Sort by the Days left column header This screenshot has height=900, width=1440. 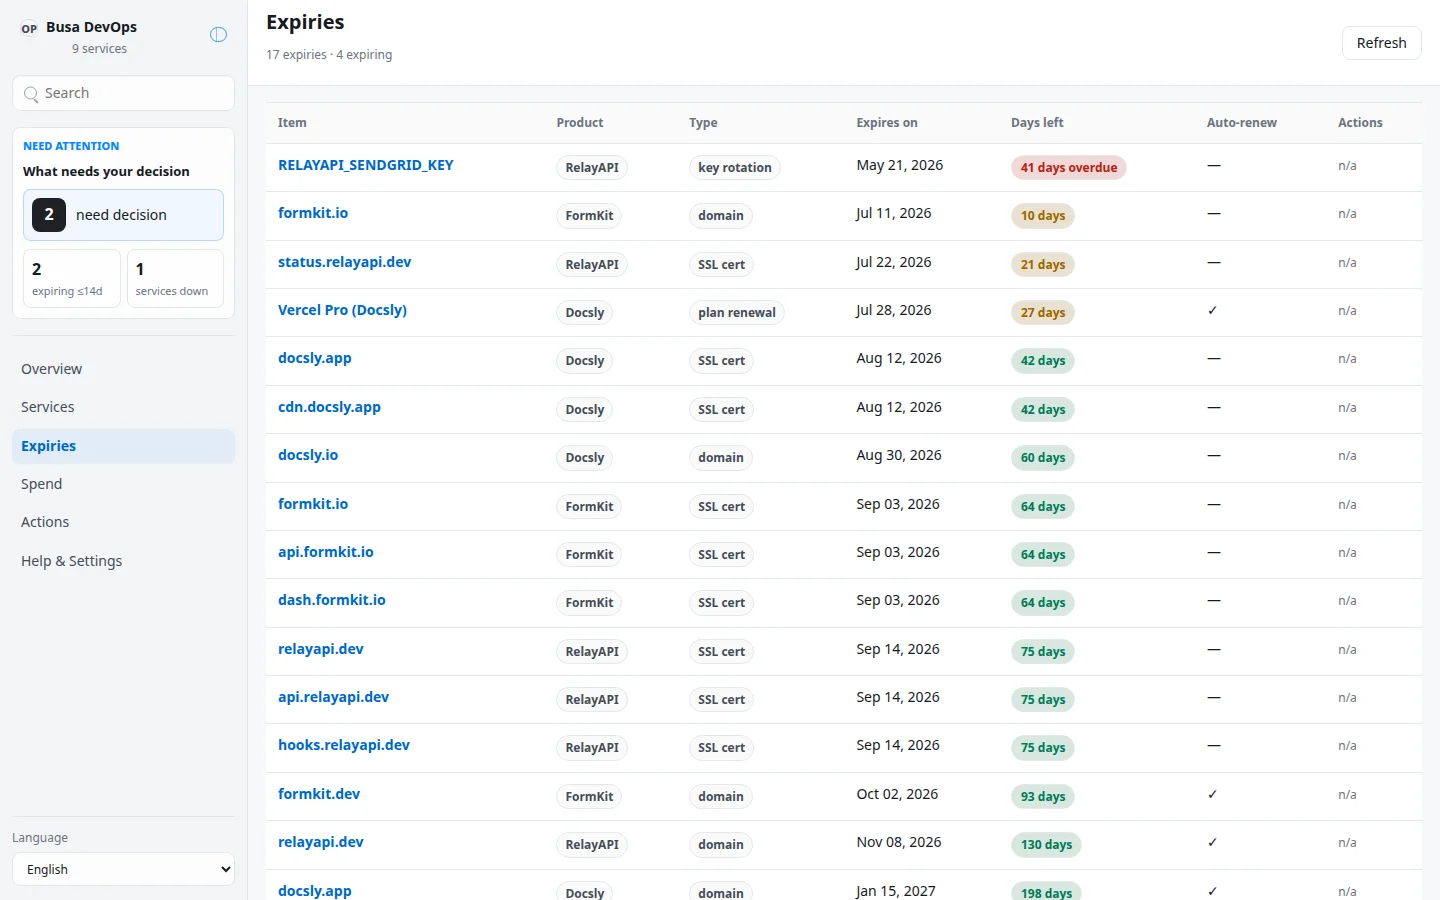click(x=1037, y=123)
